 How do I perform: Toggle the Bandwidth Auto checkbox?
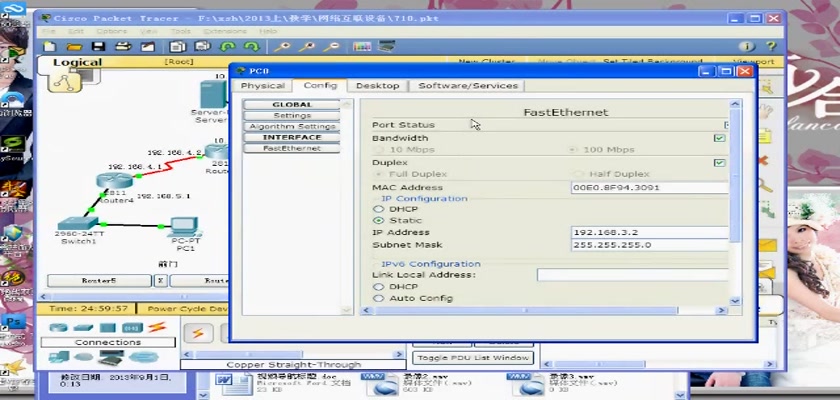pyautogui.click(x=719, y=138)
